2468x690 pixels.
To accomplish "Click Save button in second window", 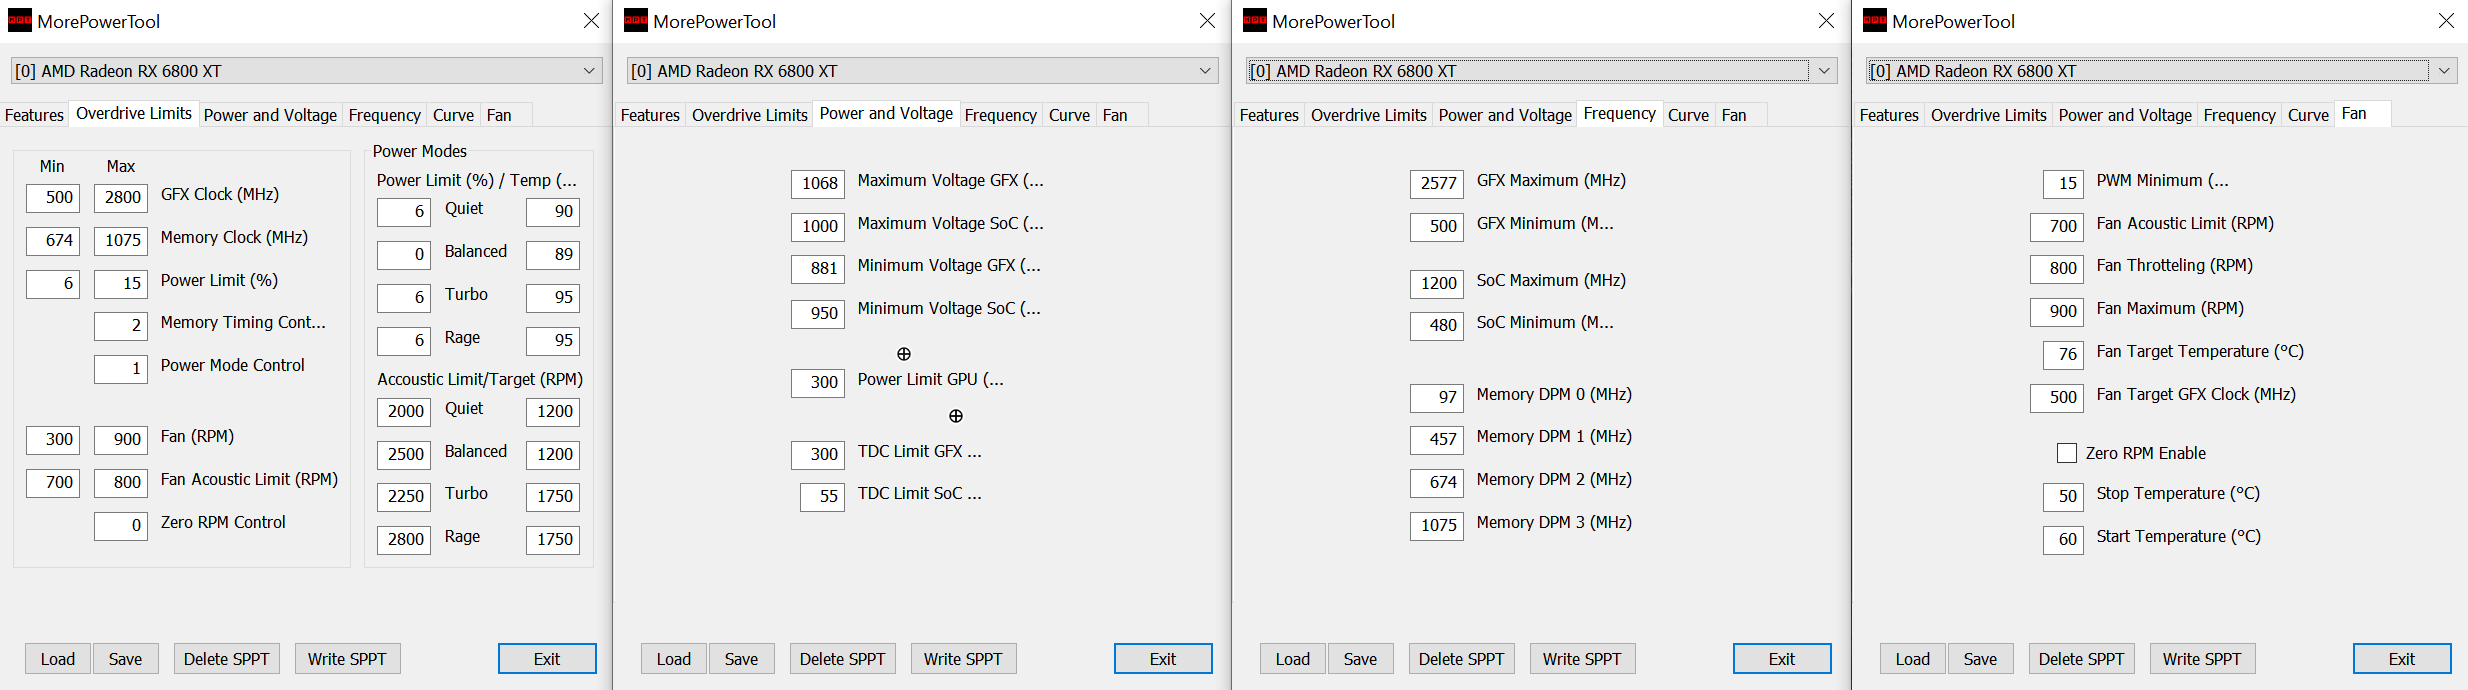I will click(741, 659).
